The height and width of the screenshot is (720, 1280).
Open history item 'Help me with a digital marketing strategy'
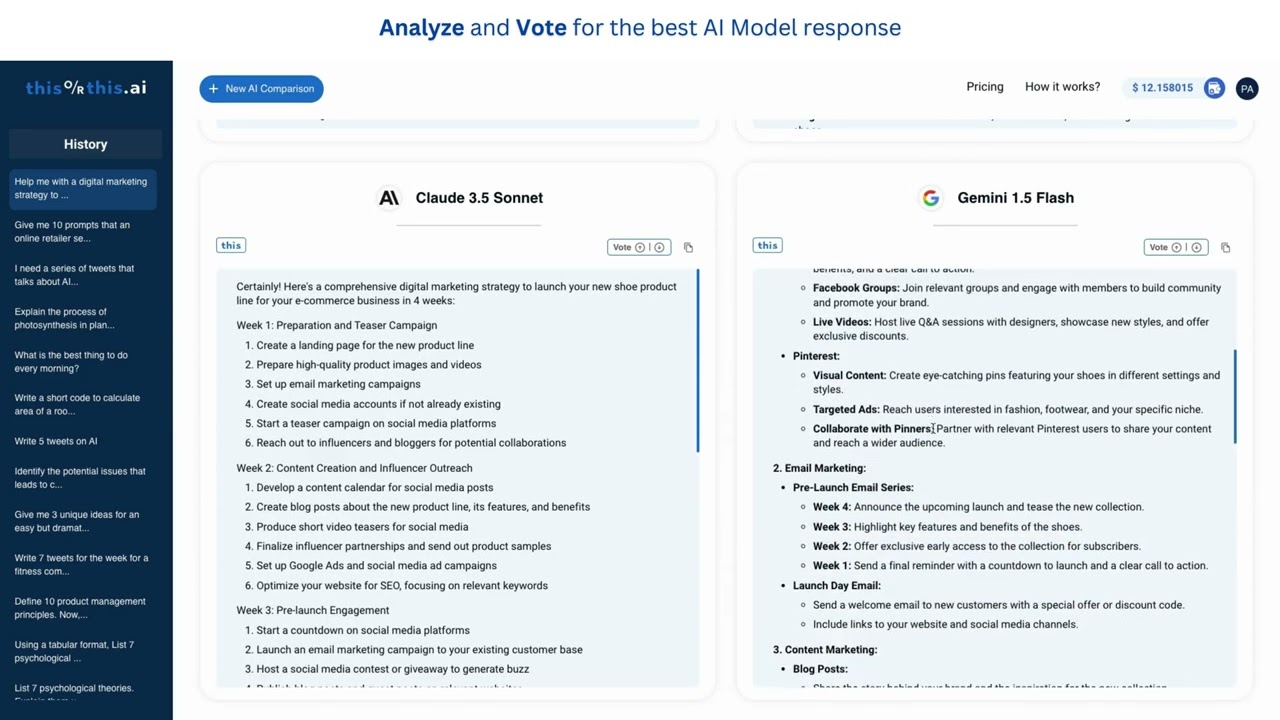[x=84, y=188]
